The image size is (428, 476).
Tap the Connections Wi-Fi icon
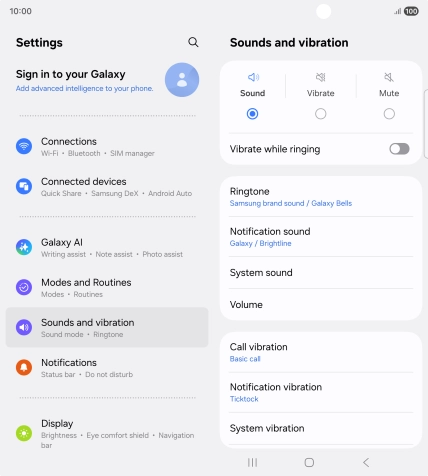24,146
